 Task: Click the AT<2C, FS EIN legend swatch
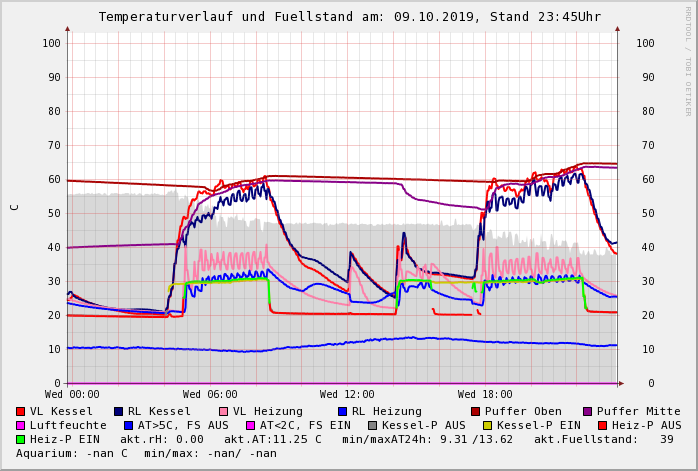click(x=251, y=425)
